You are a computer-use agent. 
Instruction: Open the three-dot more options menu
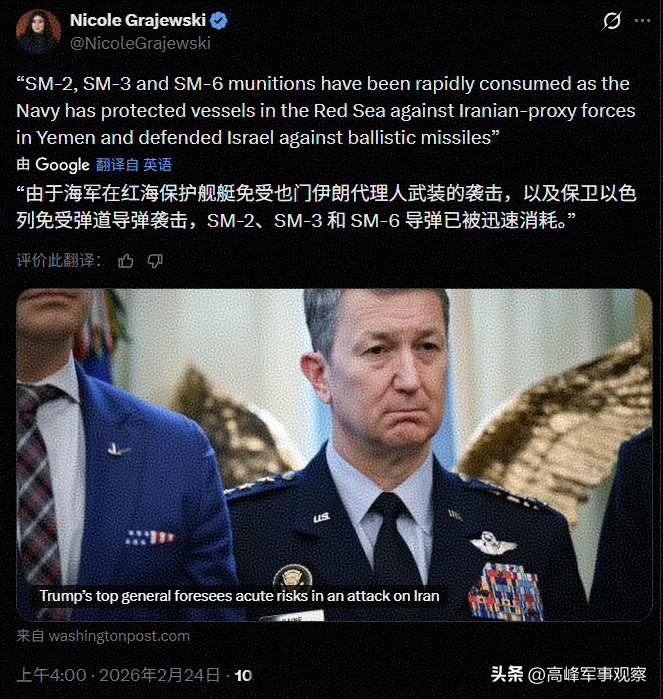point(642,21)
